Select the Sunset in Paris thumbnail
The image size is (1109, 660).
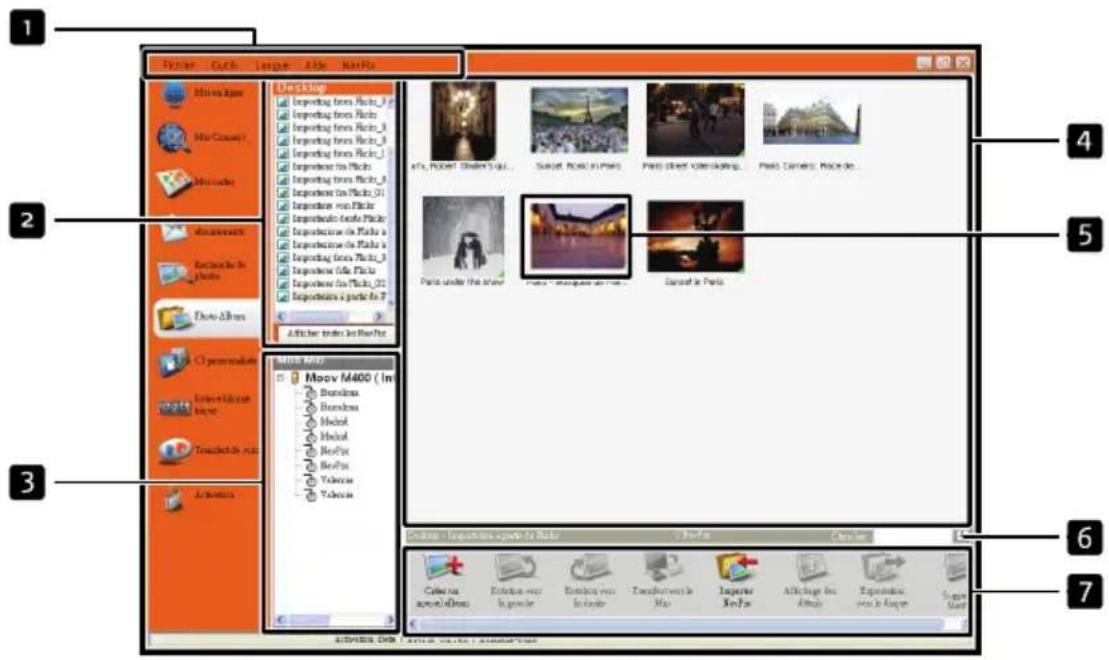[695, 242]
